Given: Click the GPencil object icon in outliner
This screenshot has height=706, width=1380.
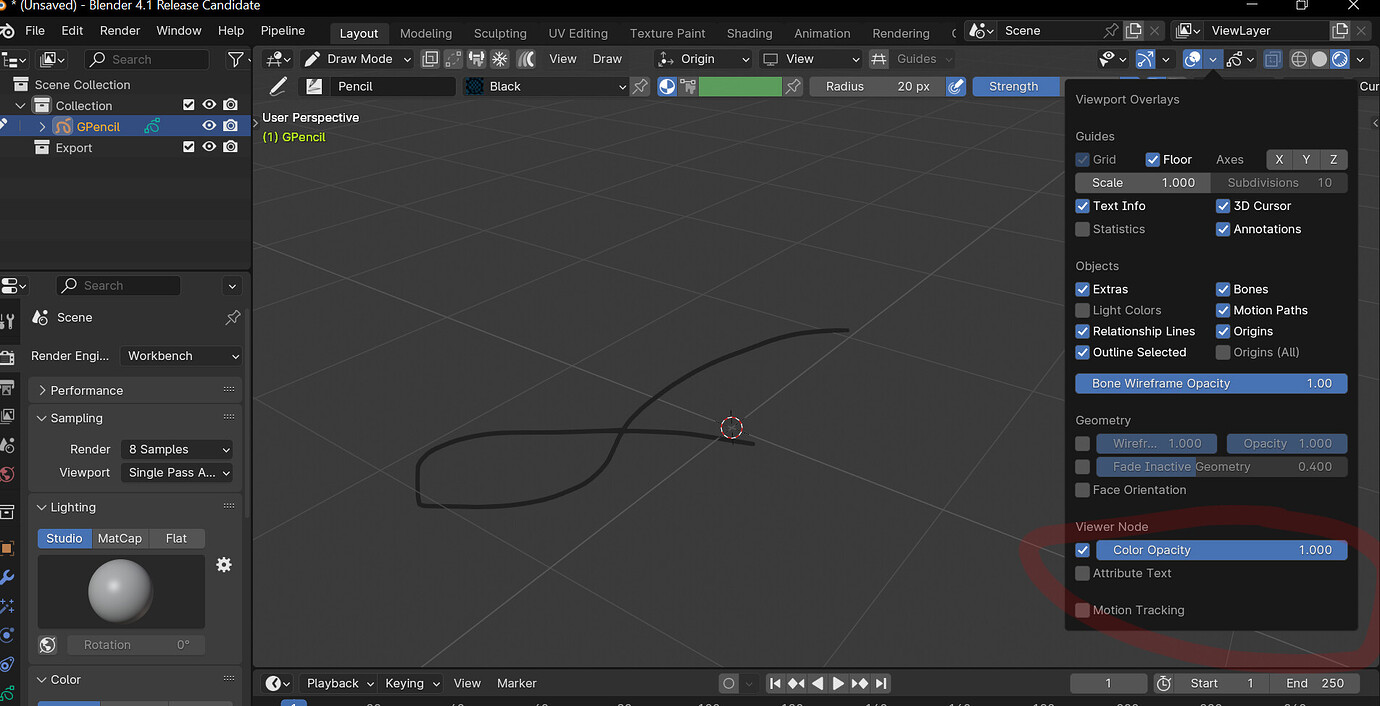Looking at the screenshot, I should tap(62, 127).
